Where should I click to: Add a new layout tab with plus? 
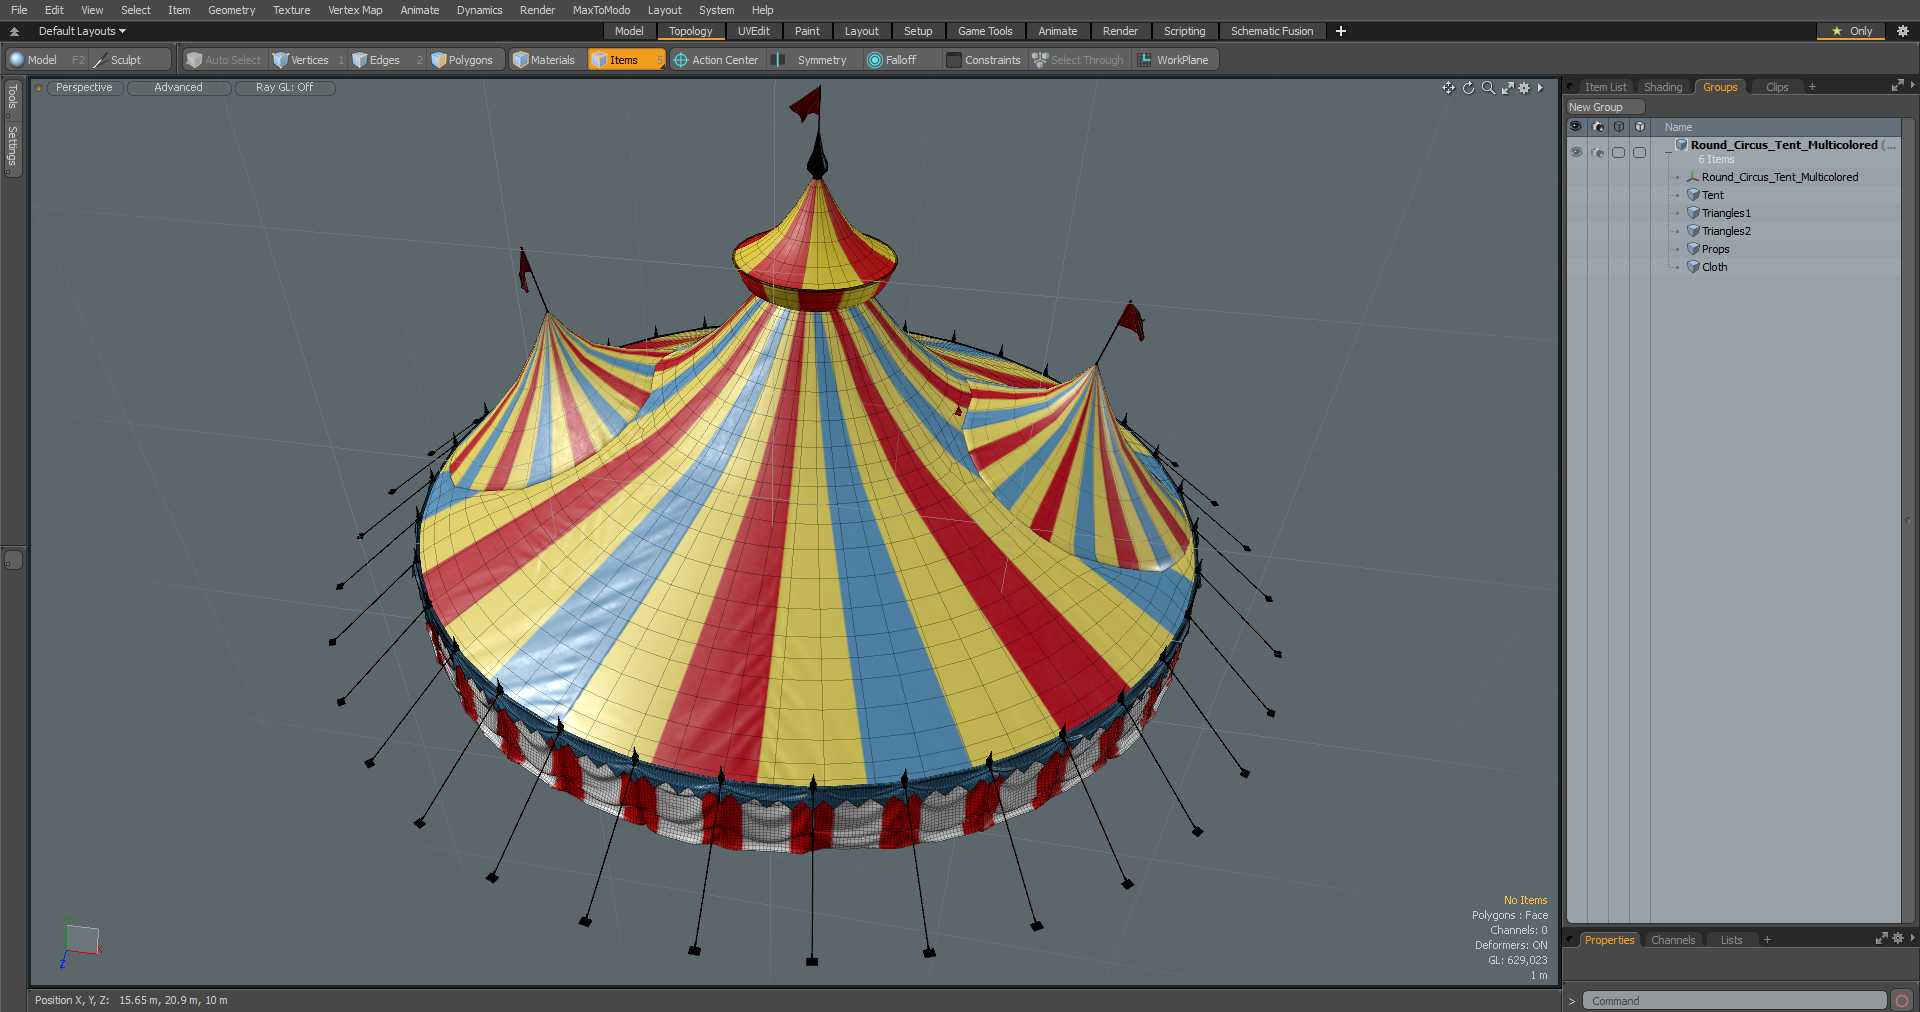point(1341,31)
